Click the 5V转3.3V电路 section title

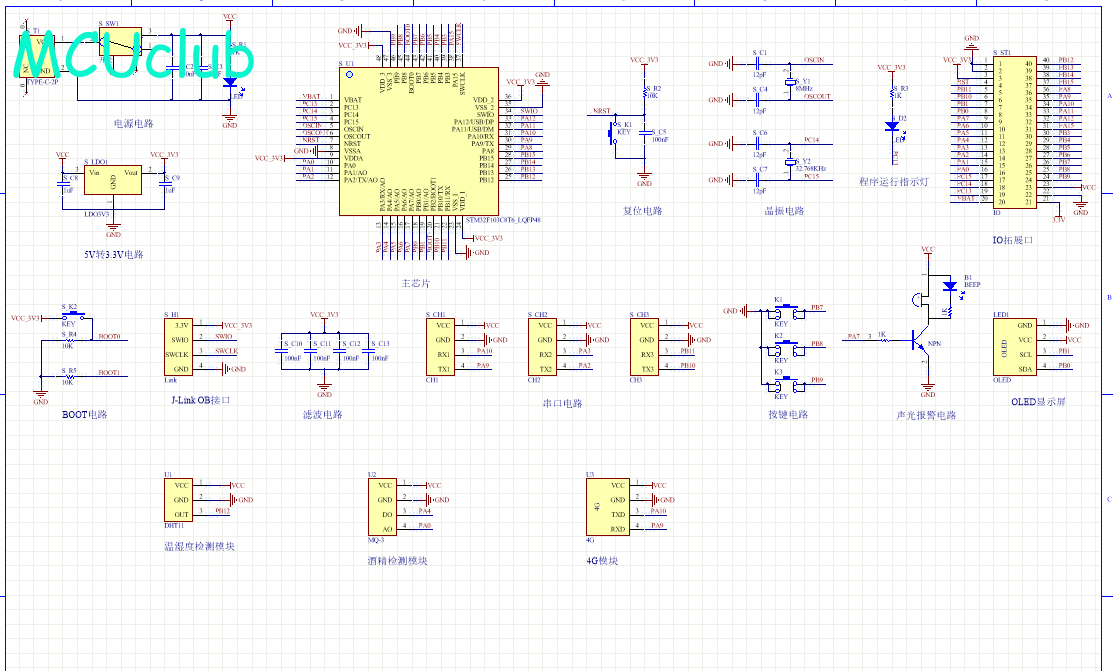pyautogui.click(x=114, y=254)
